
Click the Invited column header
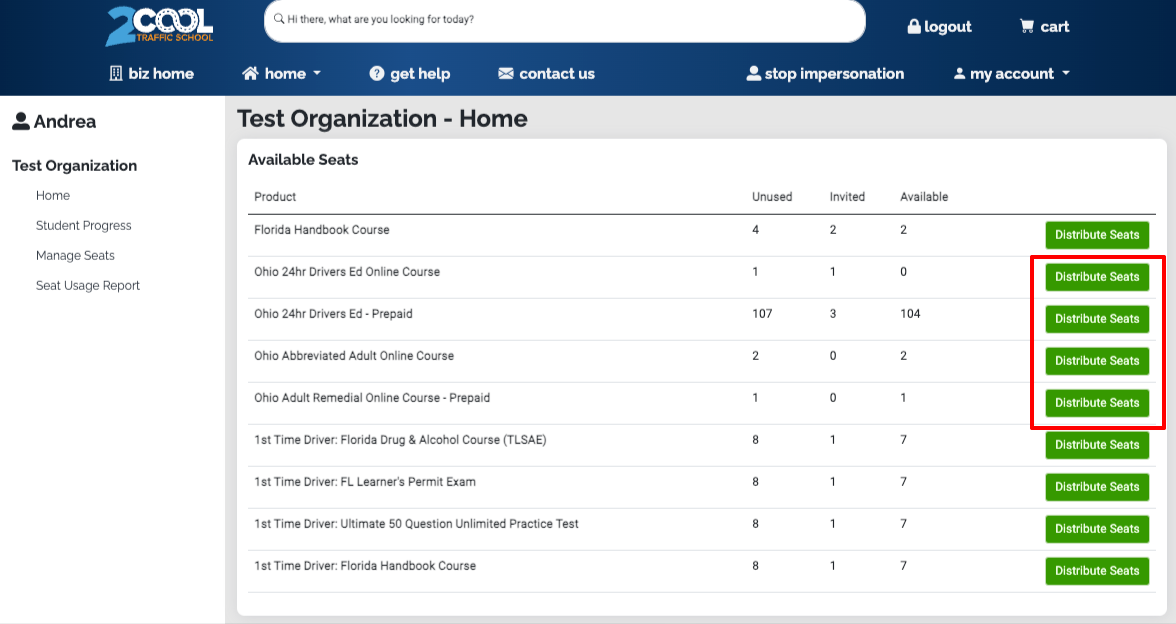click(x=847, y=196)
